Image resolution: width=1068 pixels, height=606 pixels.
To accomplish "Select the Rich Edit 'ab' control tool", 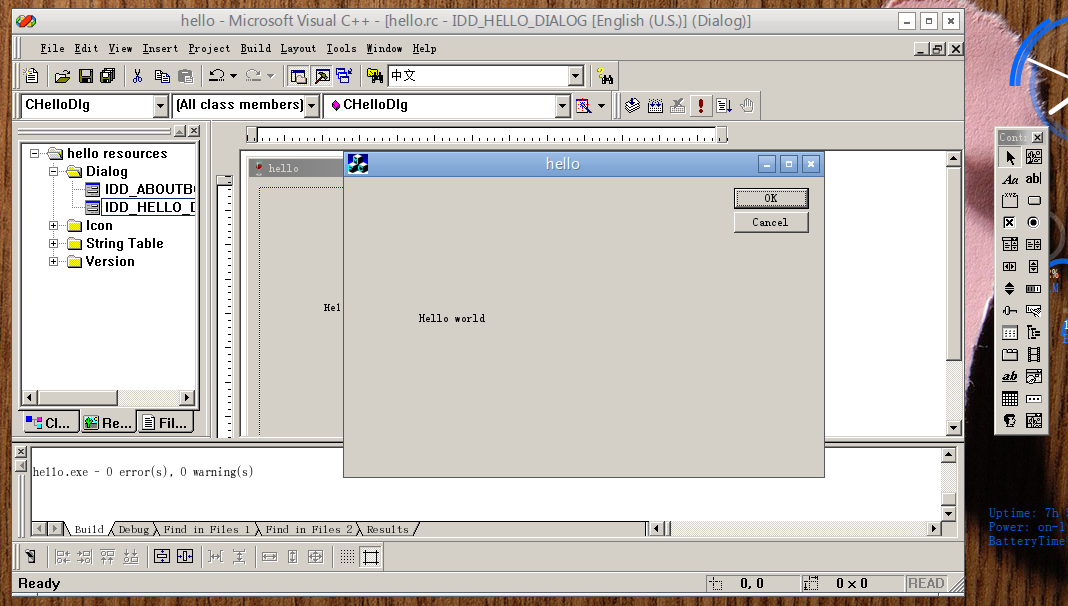I will point(1010,377).
